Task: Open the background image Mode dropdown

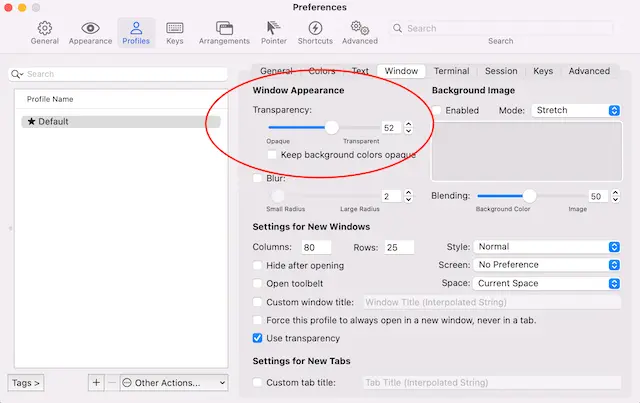Action: tap(576, 110)
